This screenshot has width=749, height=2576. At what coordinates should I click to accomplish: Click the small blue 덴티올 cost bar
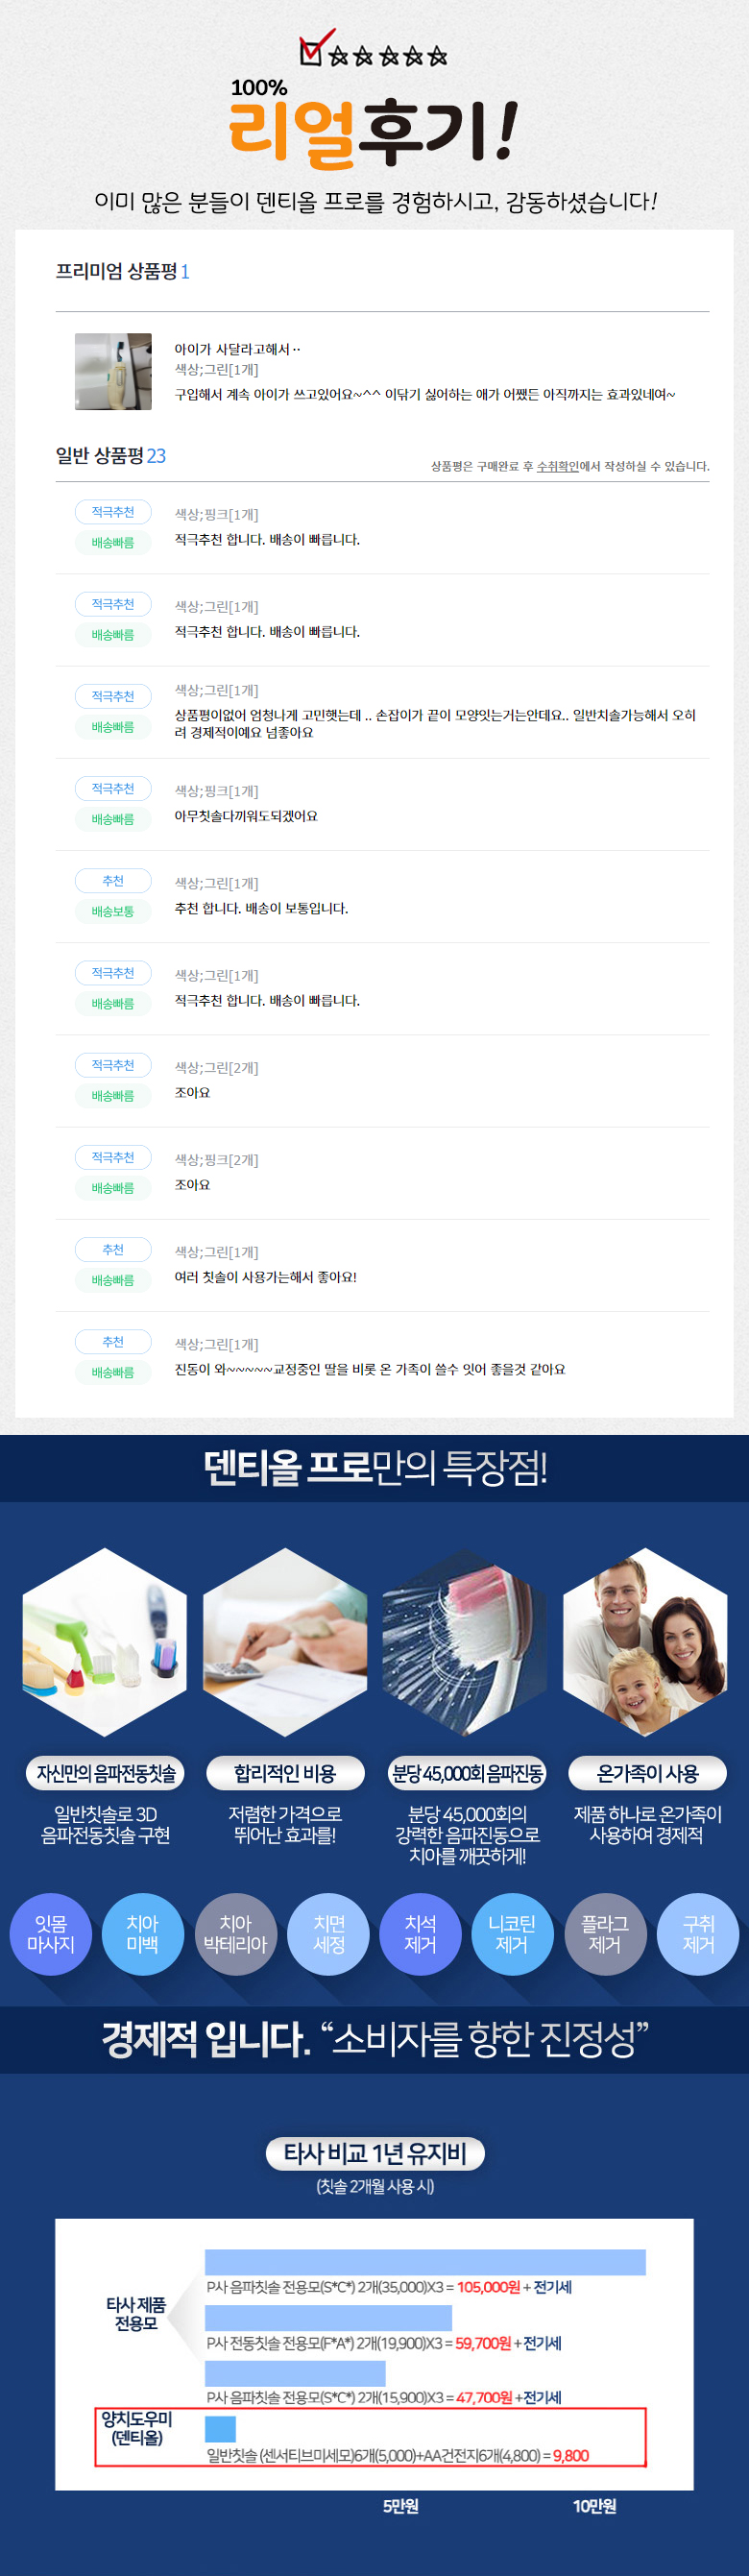coord(221,2428)
